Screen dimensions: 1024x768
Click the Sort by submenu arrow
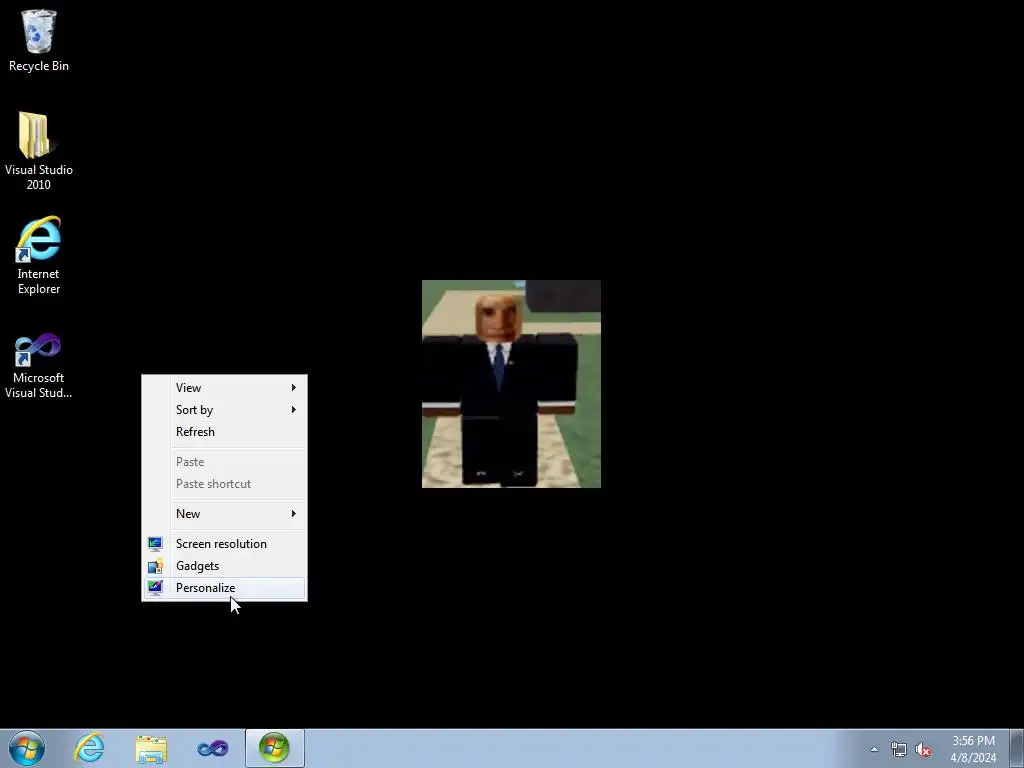tap(294, 410)
